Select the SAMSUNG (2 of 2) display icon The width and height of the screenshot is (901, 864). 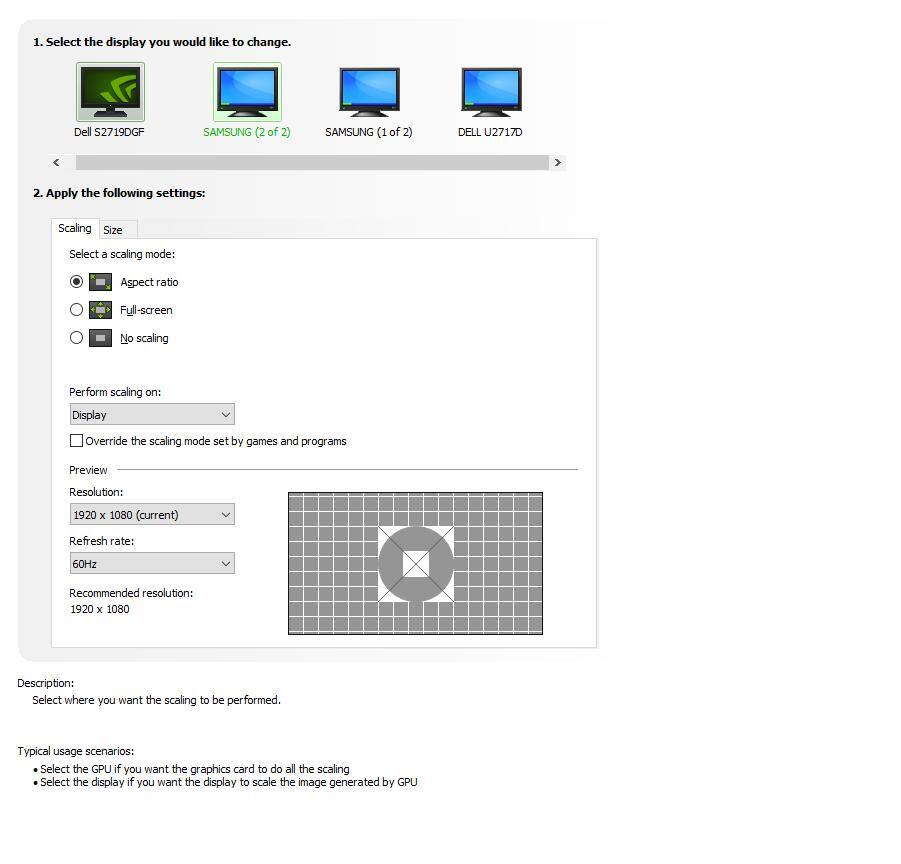(x=247, y=92)
